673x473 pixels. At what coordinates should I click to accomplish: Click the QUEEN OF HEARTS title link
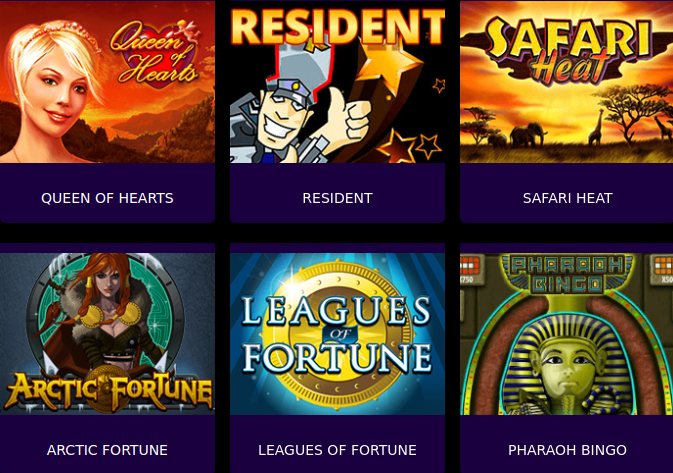(107, 198)
